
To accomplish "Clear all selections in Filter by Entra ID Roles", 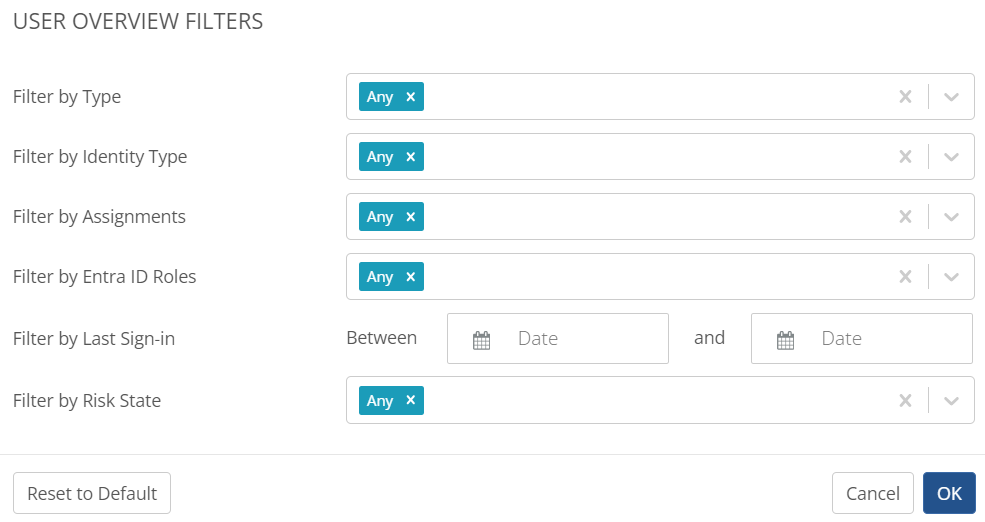I will click(x=905, y=276).
